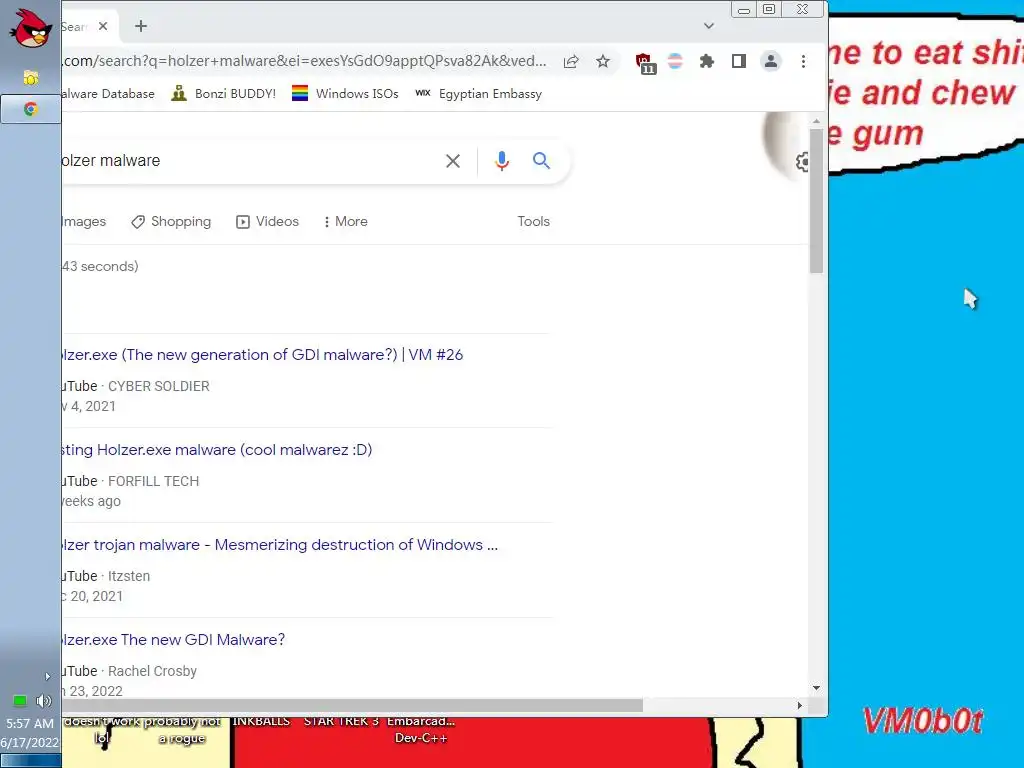The width and height of the screenshot is (1024, 768).
Task: Switch to the Videos results tab
Action: pyautogui.click(x=267, y=221)
